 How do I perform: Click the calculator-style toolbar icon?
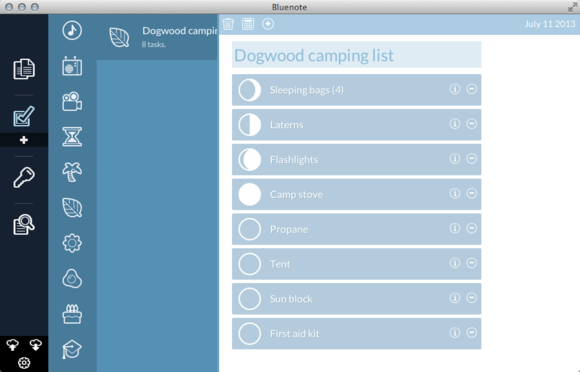(x=248, y=24)
